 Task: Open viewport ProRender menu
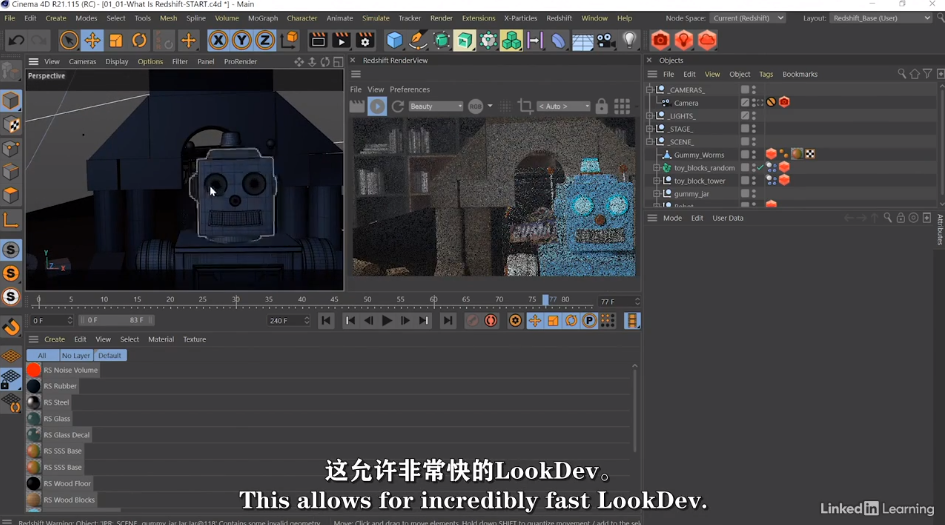pos(240,61)
